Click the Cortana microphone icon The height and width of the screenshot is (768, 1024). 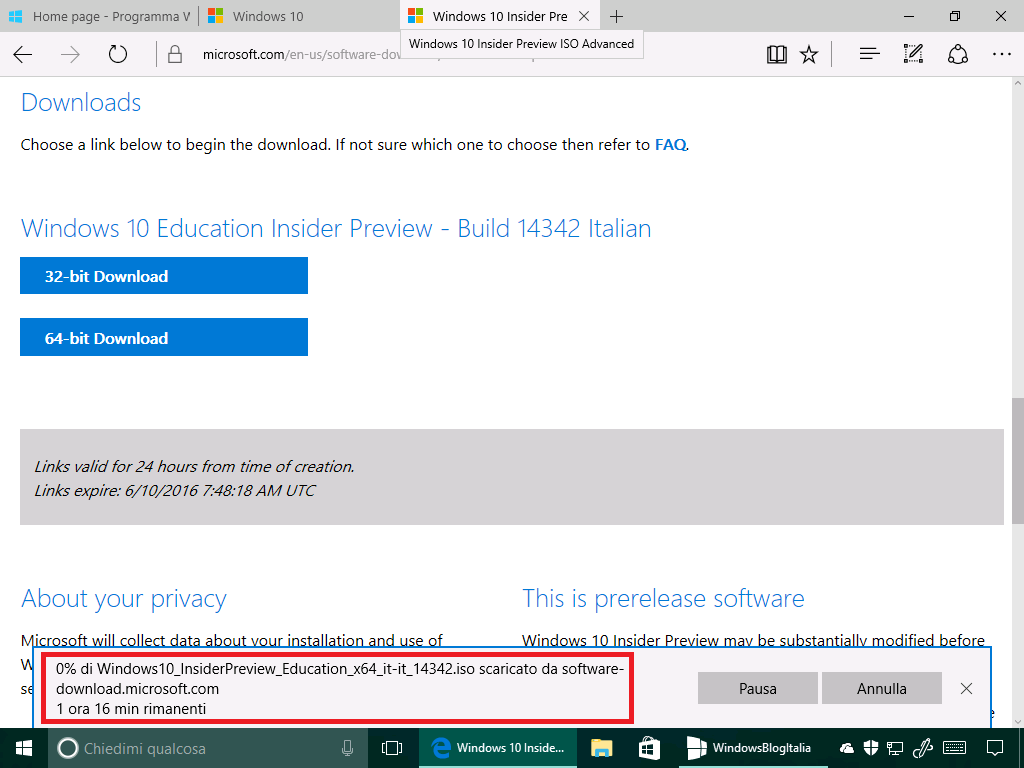[347, 748]
